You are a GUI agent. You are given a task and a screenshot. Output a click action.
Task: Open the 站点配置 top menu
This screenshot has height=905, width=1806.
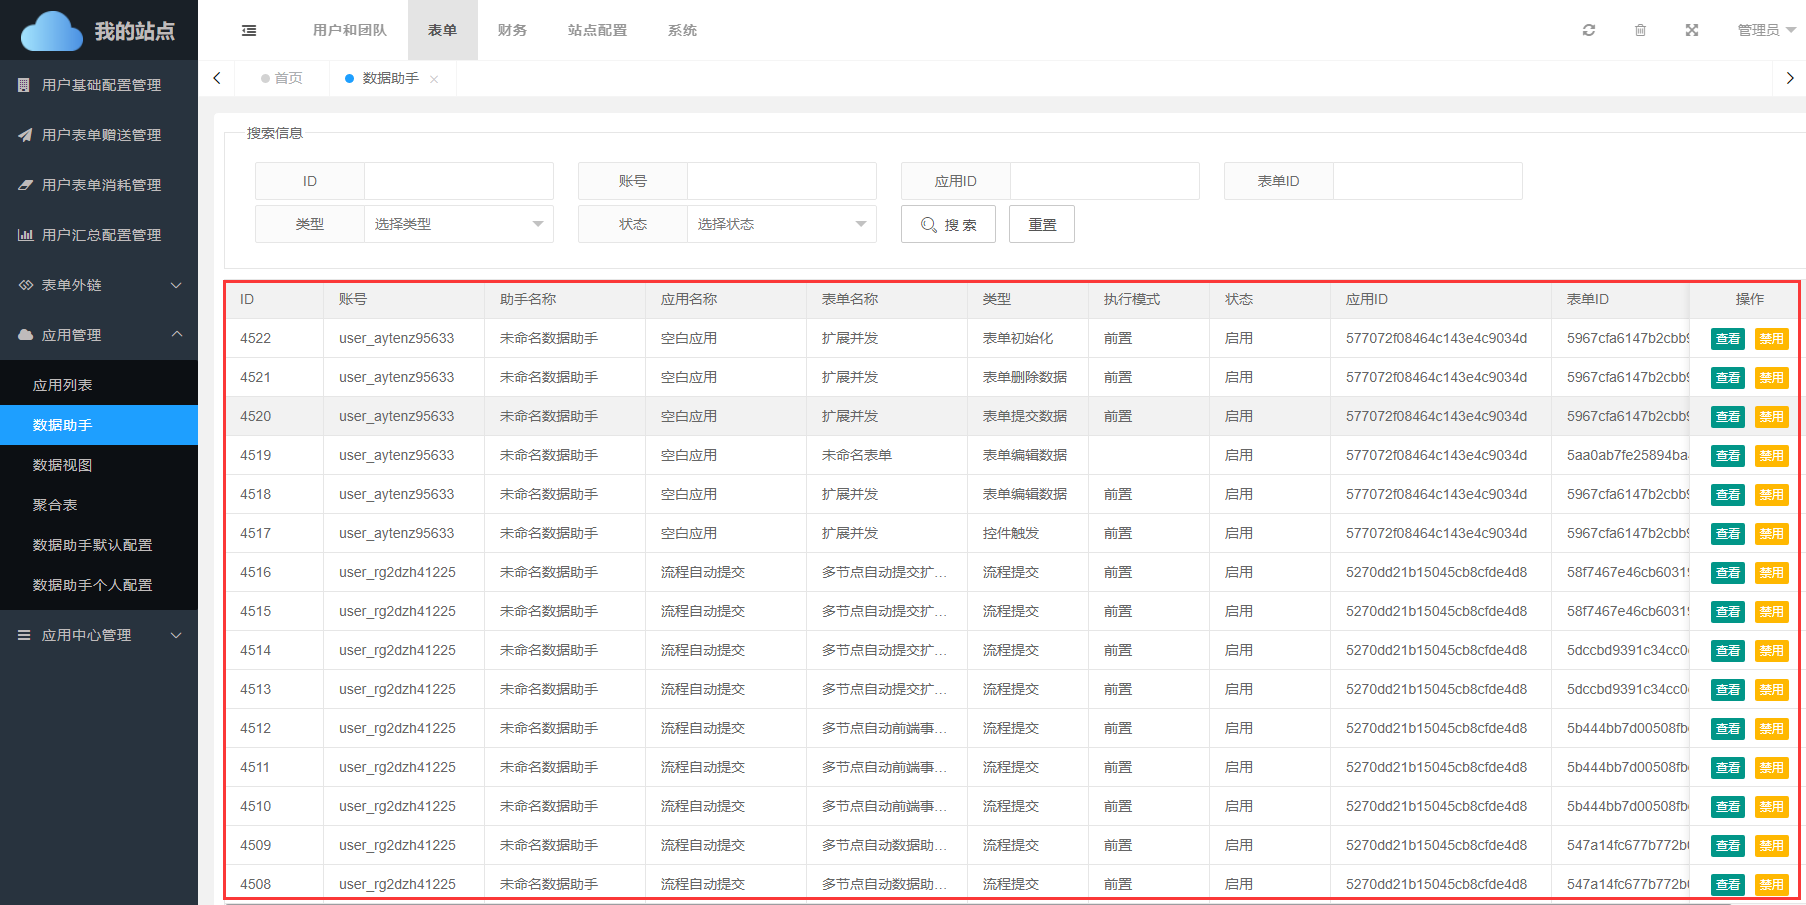[597, 30]
